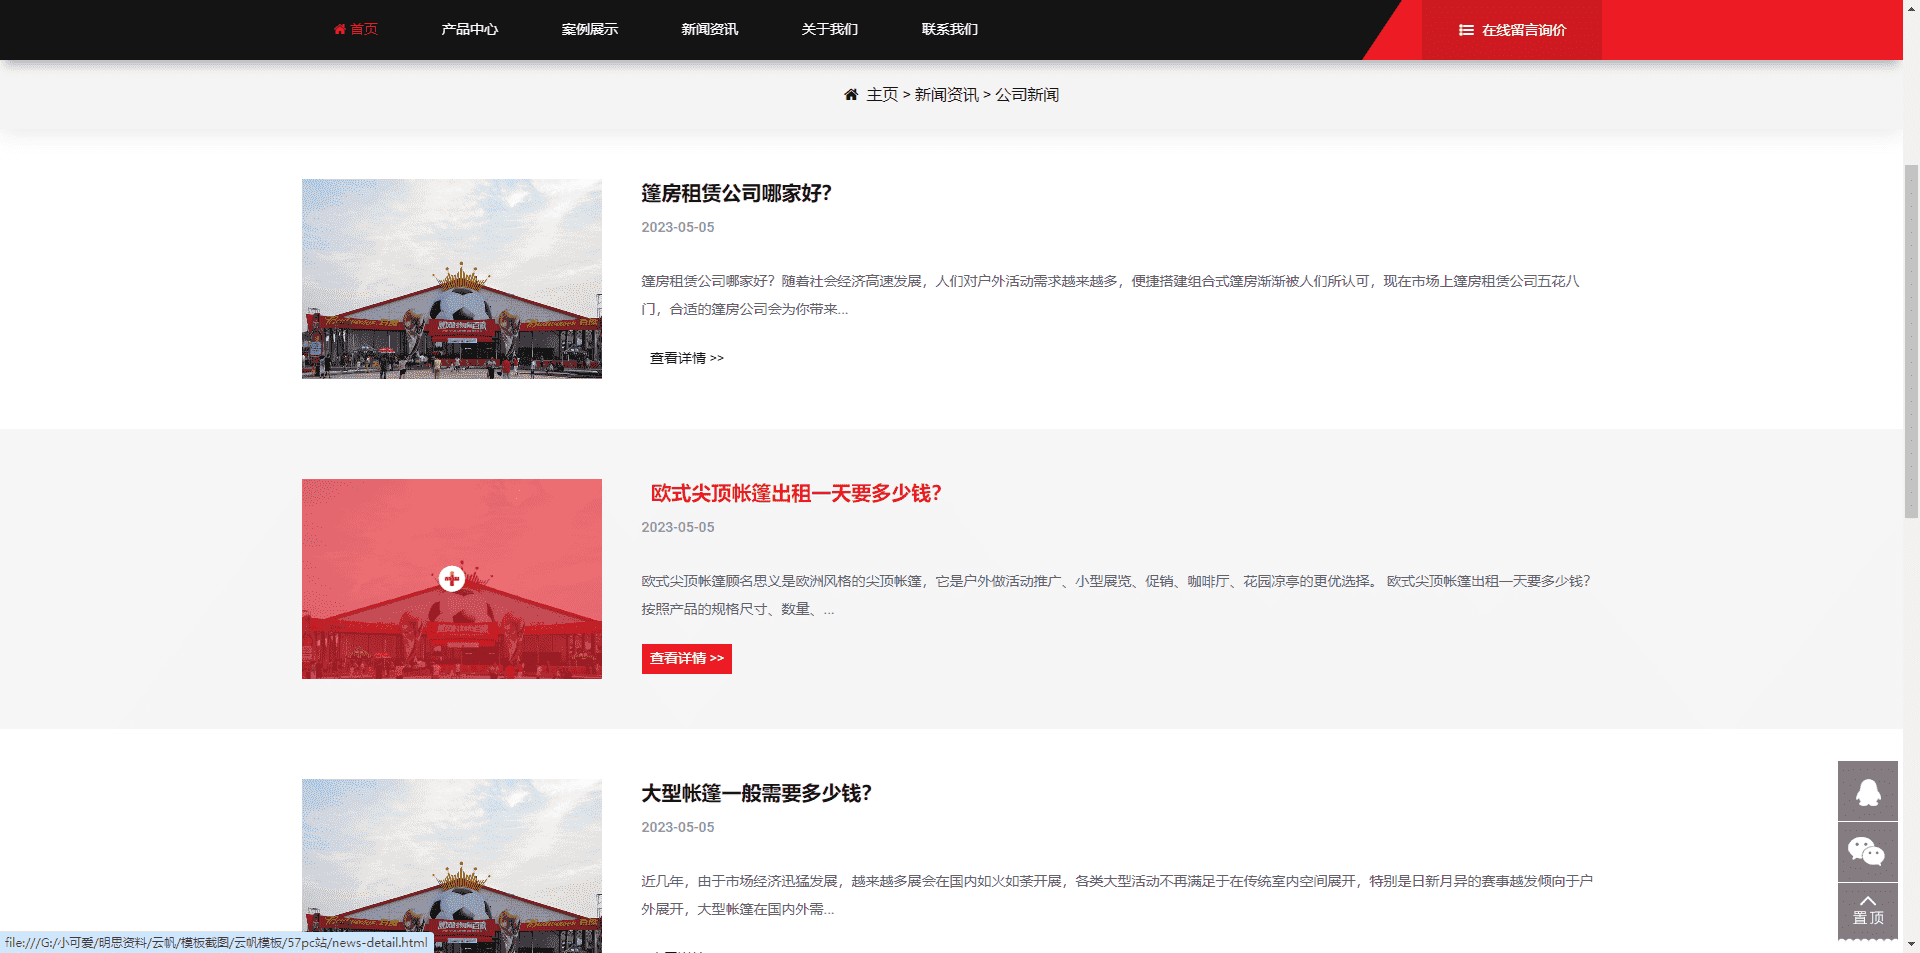Click the date under 大型帐篷一般需要多少钱
1920x953 pixels.
pyautogui.click(x=678, y=827)
